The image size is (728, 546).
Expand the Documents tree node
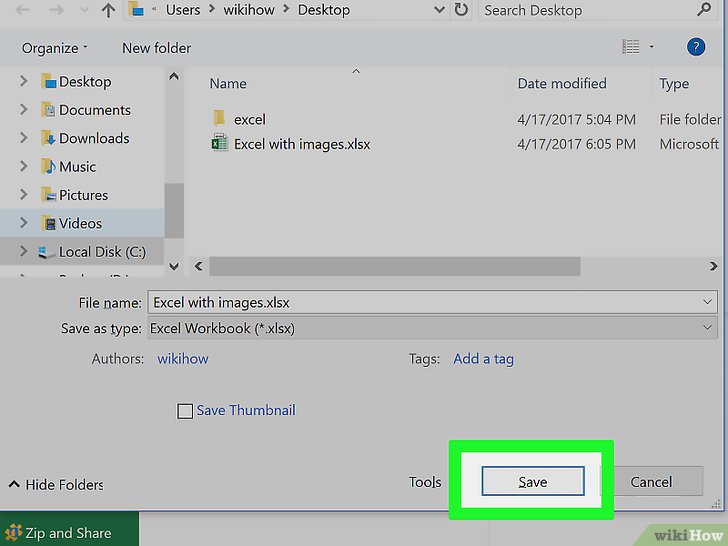click(24, 110)
